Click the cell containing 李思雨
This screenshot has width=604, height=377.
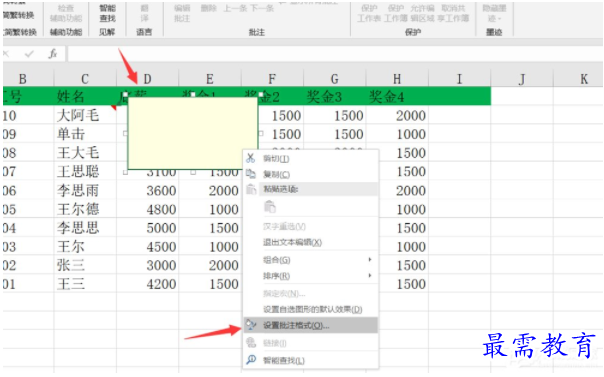tap(85, 190)
